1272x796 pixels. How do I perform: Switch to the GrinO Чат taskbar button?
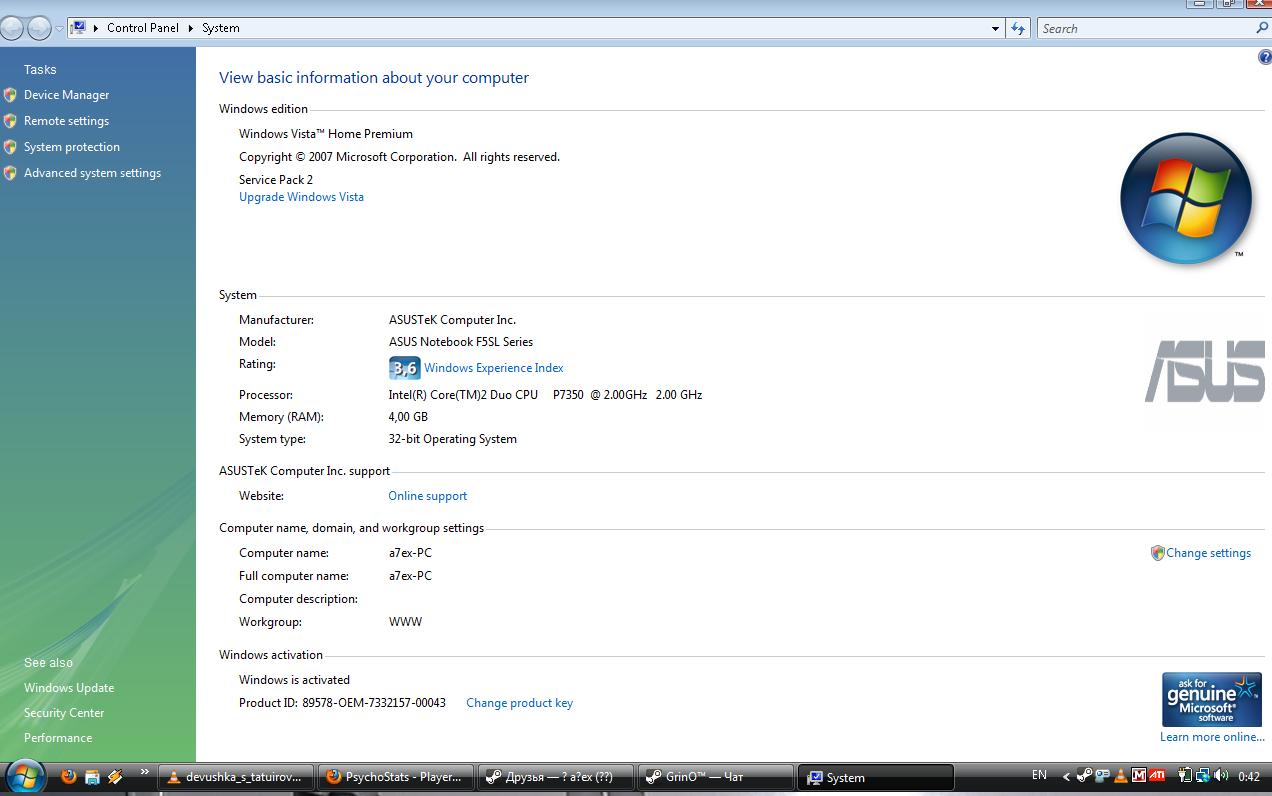coord(716,777)
